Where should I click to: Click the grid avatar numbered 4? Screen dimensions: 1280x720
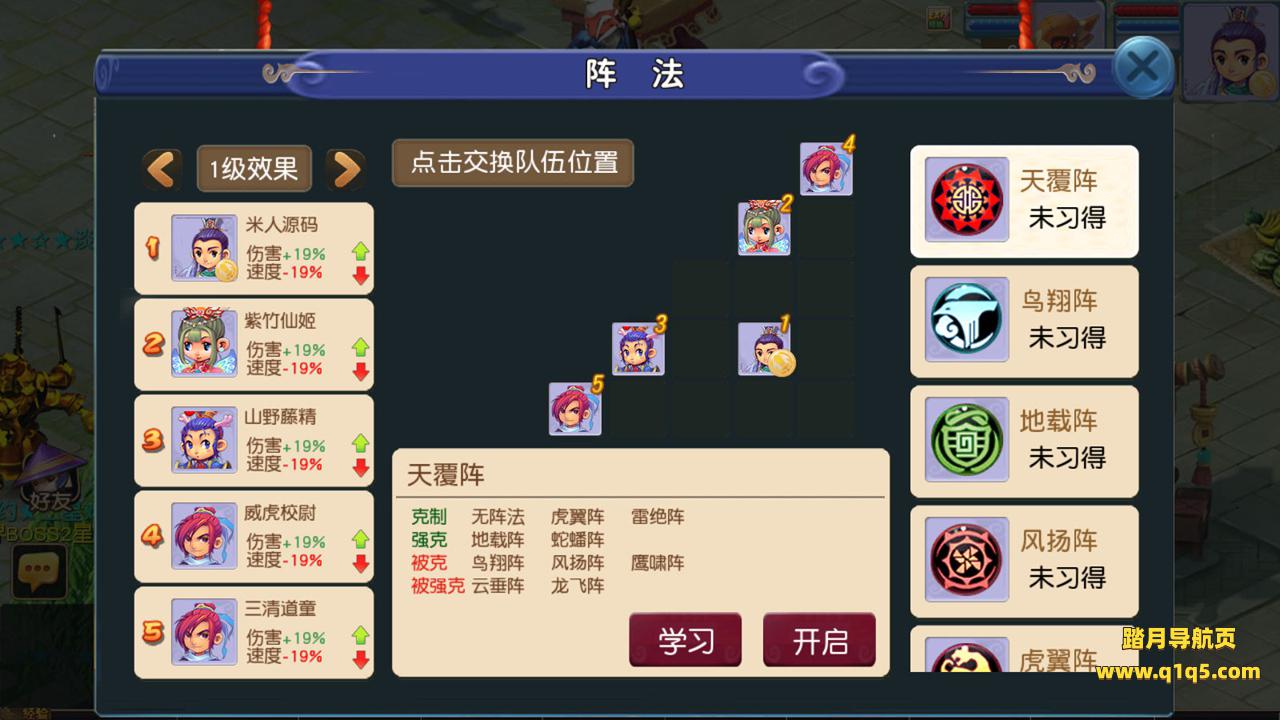point(826,168)
